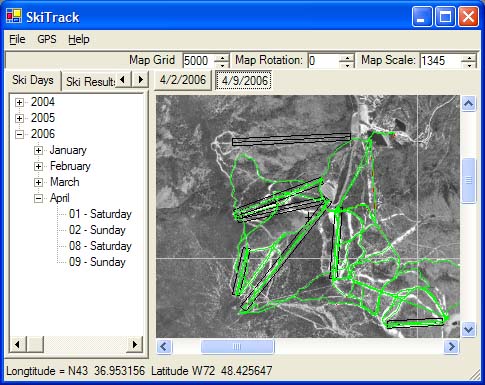
Task: Decrease the Map Scale value
Action: 469,65
